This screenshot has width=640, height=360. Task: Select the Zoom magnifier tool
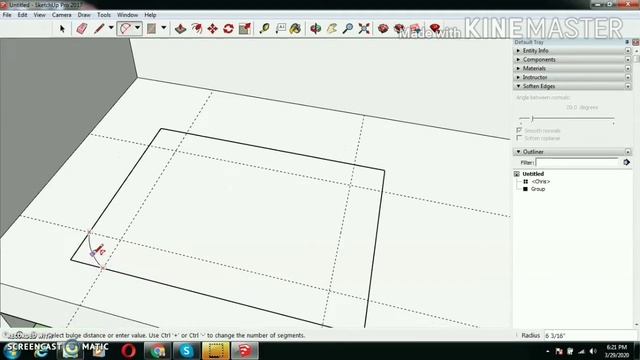[x=348, y=29]
